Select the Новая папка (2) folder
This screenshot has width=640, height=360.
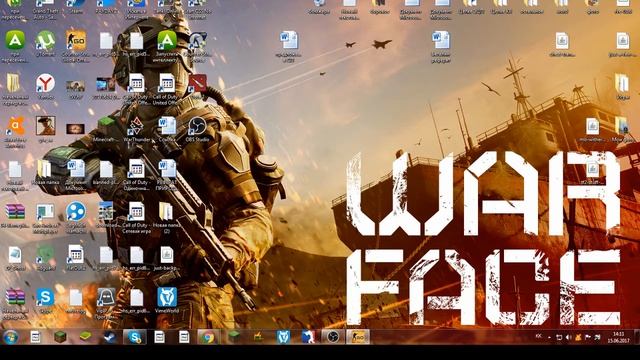tap(167, 212)
